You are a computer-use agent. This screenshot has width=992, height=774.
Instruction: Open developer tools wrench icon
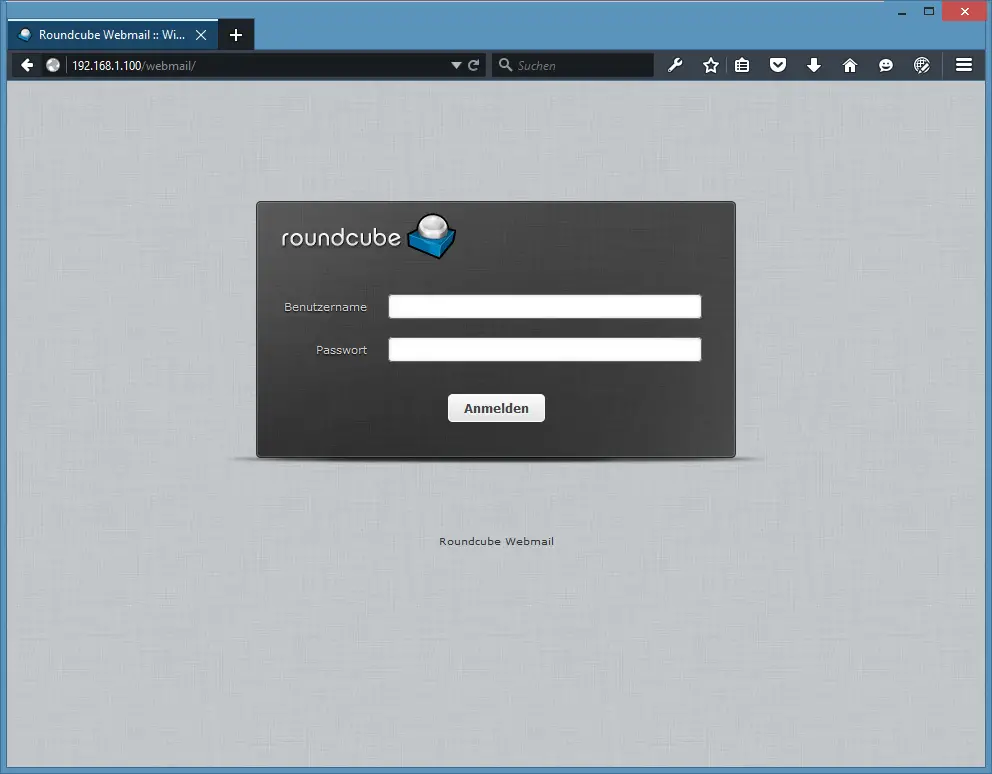tap(675, 65)
